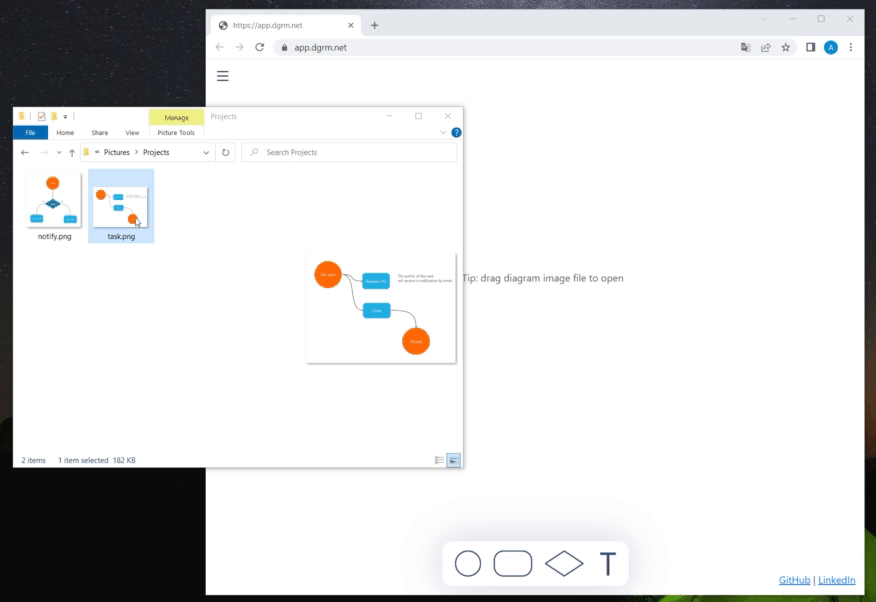Open Chrome three-dot menu
Screen dimensions: 876x602
(851, 47)
